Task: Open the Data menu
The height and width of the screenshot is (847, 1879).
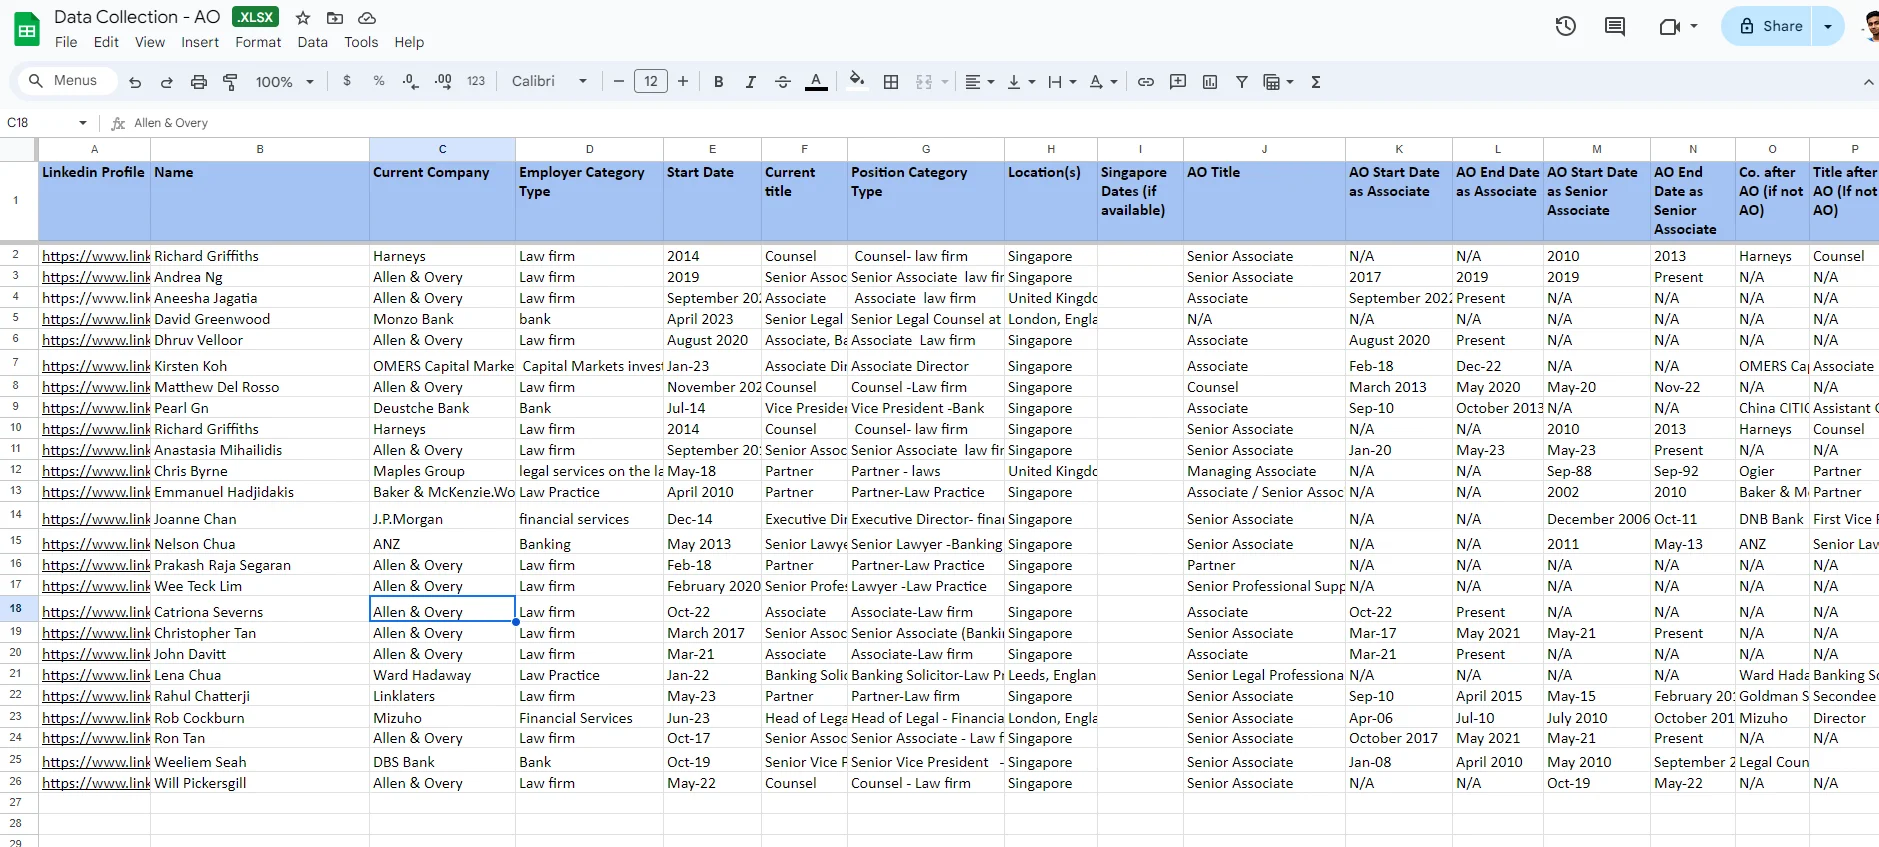Action: [312, 42]
